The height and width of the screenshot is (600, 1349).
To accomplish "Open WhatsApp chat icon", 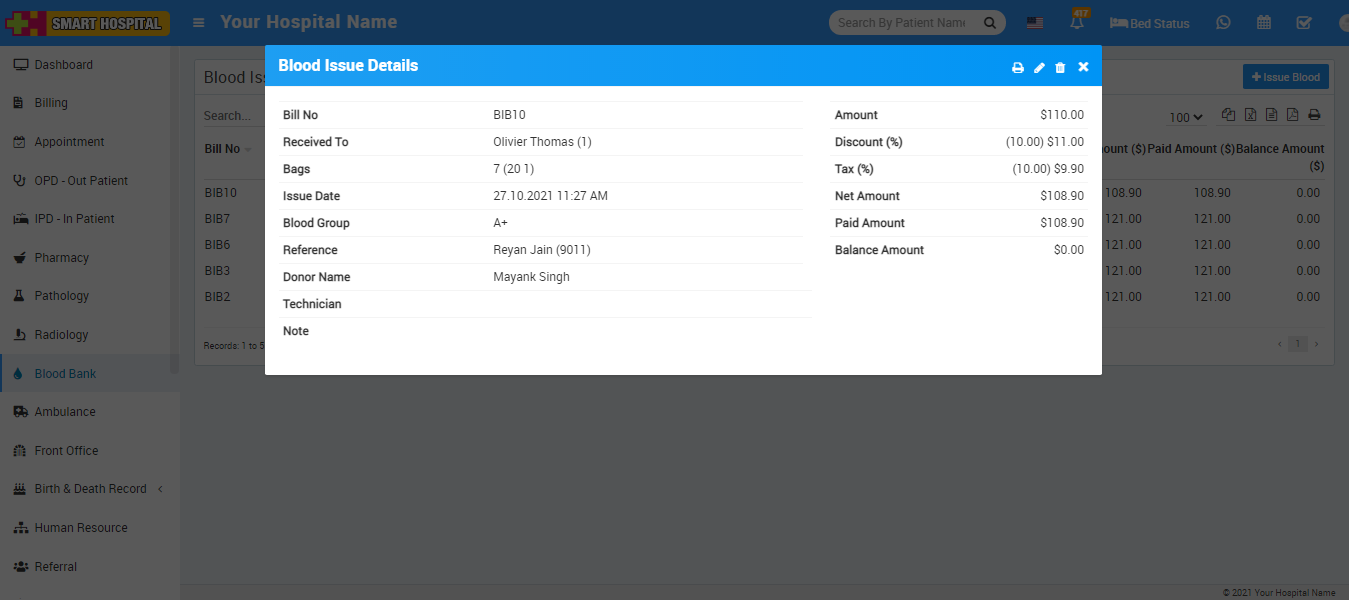I will click(x=1223, y=23).
